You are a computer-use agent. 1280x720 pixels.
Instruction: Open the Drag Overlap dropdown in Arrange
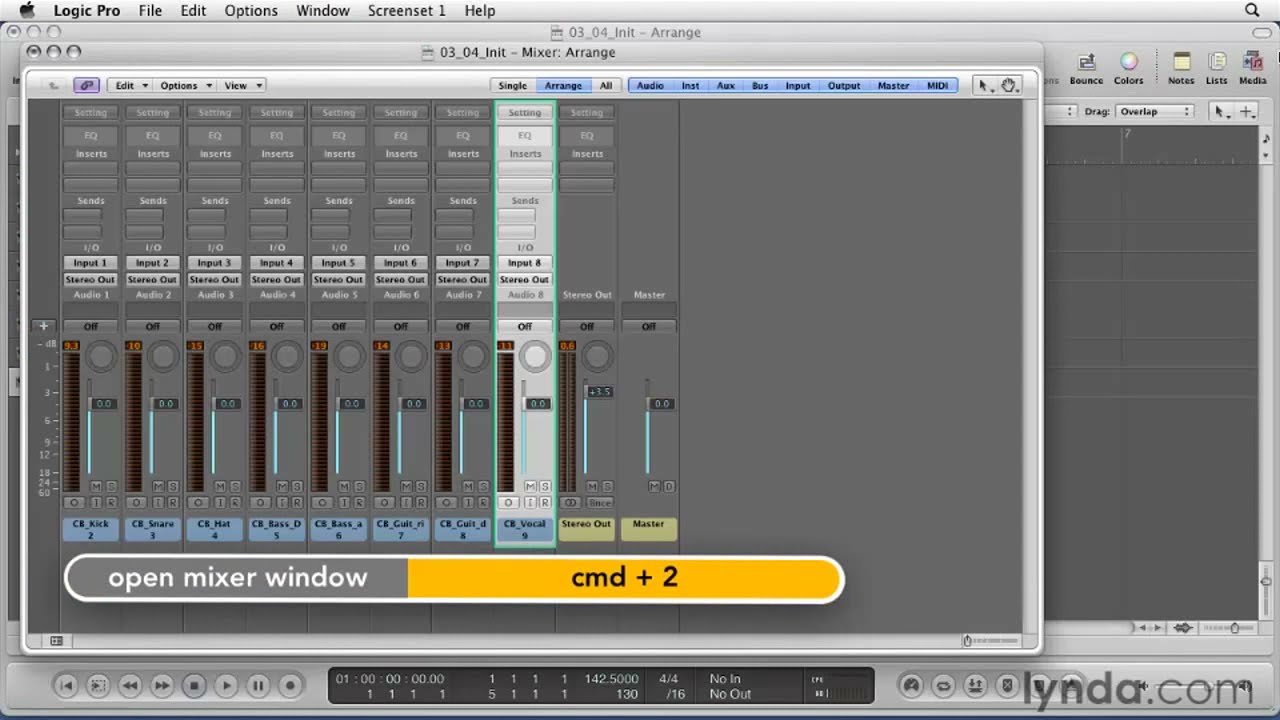(1154, 112)
